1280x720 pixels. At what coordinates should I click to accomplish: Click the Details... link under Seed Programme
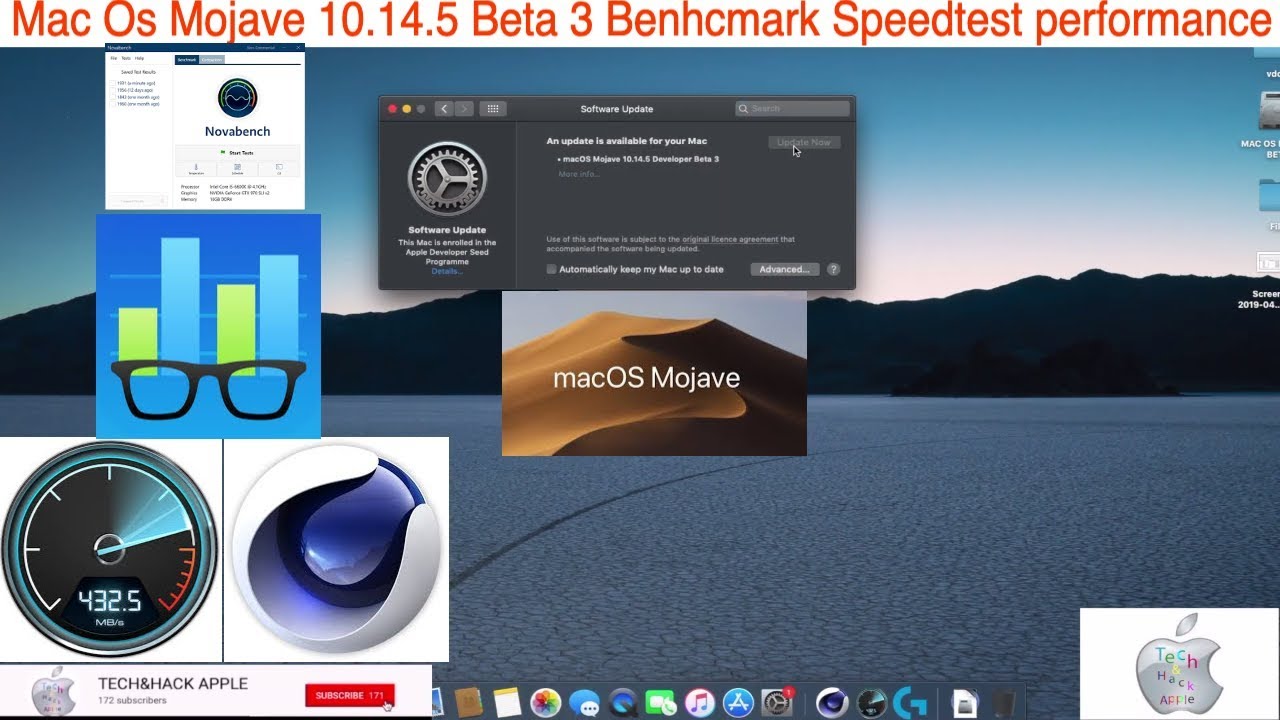coord(447,272)
